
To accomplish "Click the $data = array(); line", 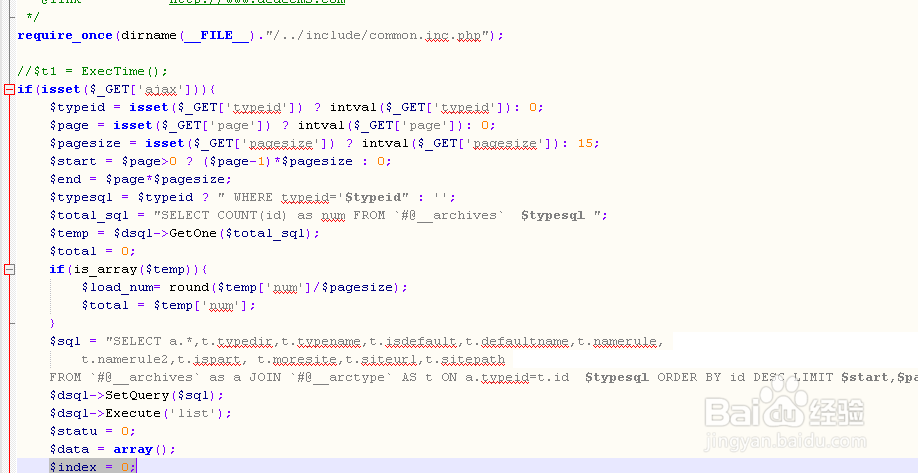I will [112, 450].
